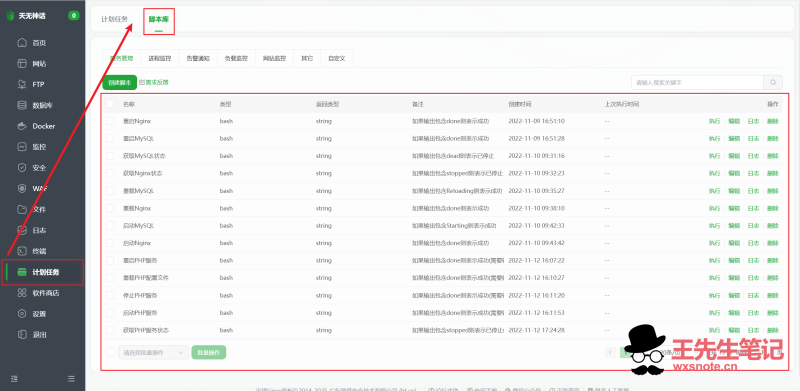Open the 计划任务 cron icon in sidebar
This screenshot has width=800, height=391.
[x=22, y=272]
